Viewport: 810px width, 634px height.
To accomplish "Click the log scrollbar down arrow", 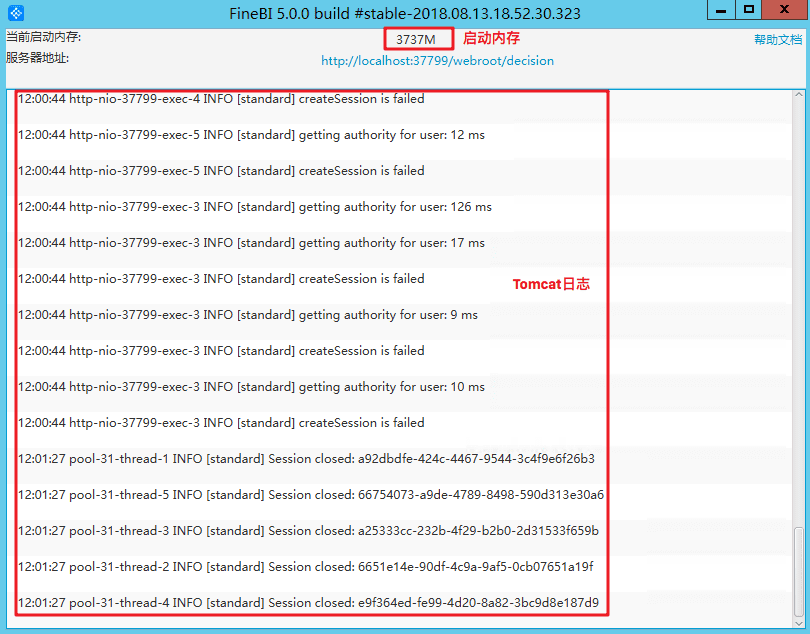I will pyautogui.click(x=799, y=624).
